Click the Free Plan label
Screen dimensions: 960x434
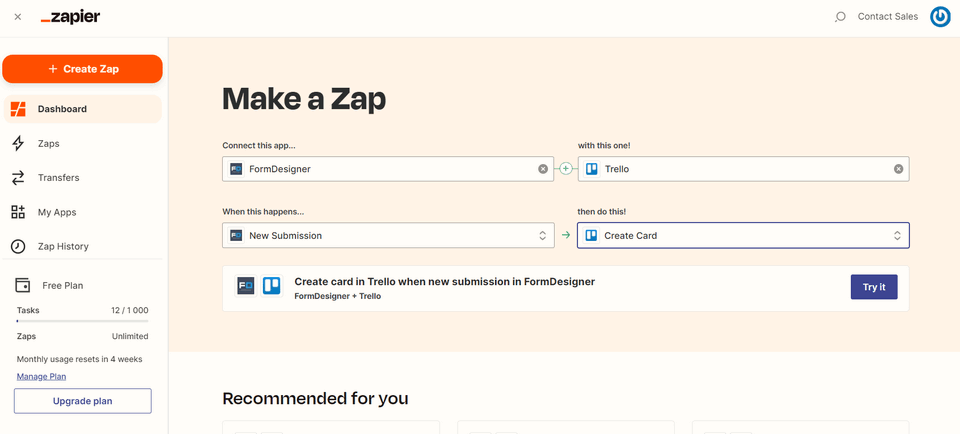coord(62,285)
